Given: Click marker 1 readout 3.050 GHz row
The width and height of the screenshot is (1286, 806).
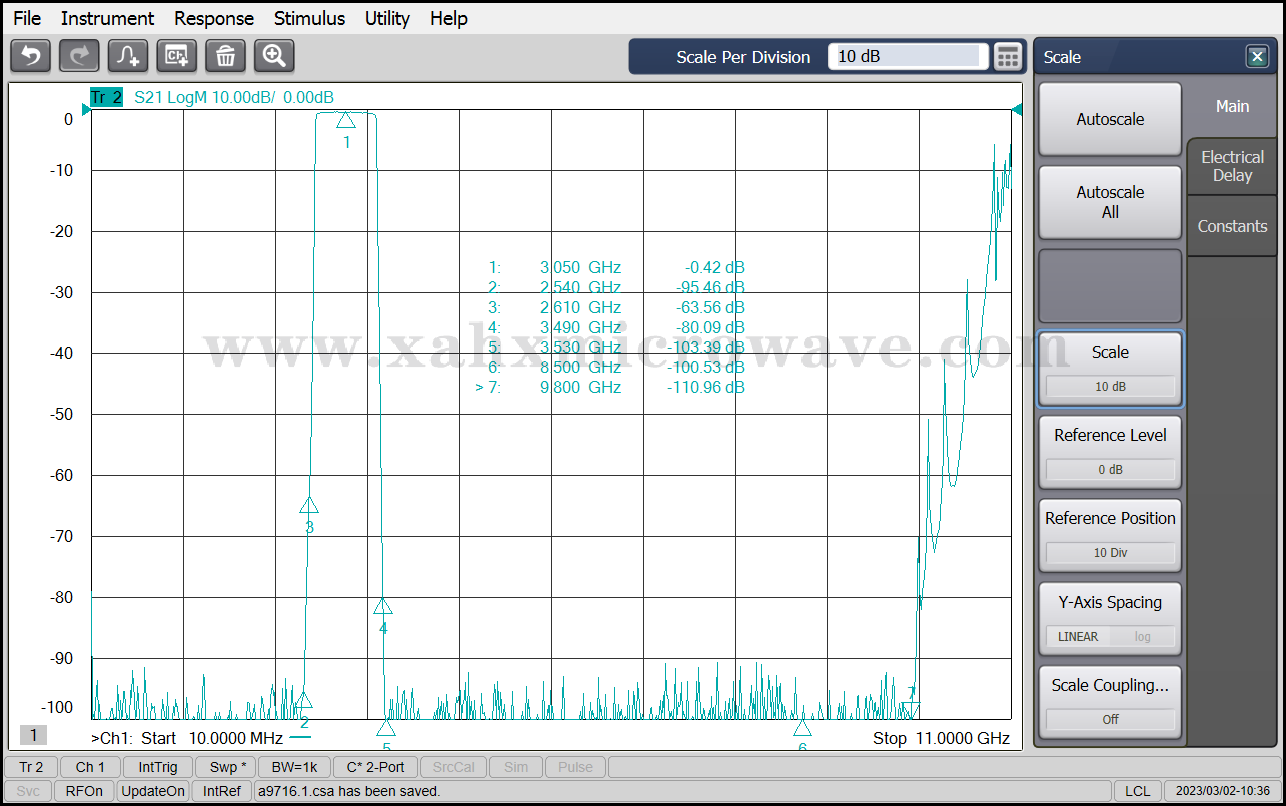Looking at the screenshot, I should coord(616,268).
